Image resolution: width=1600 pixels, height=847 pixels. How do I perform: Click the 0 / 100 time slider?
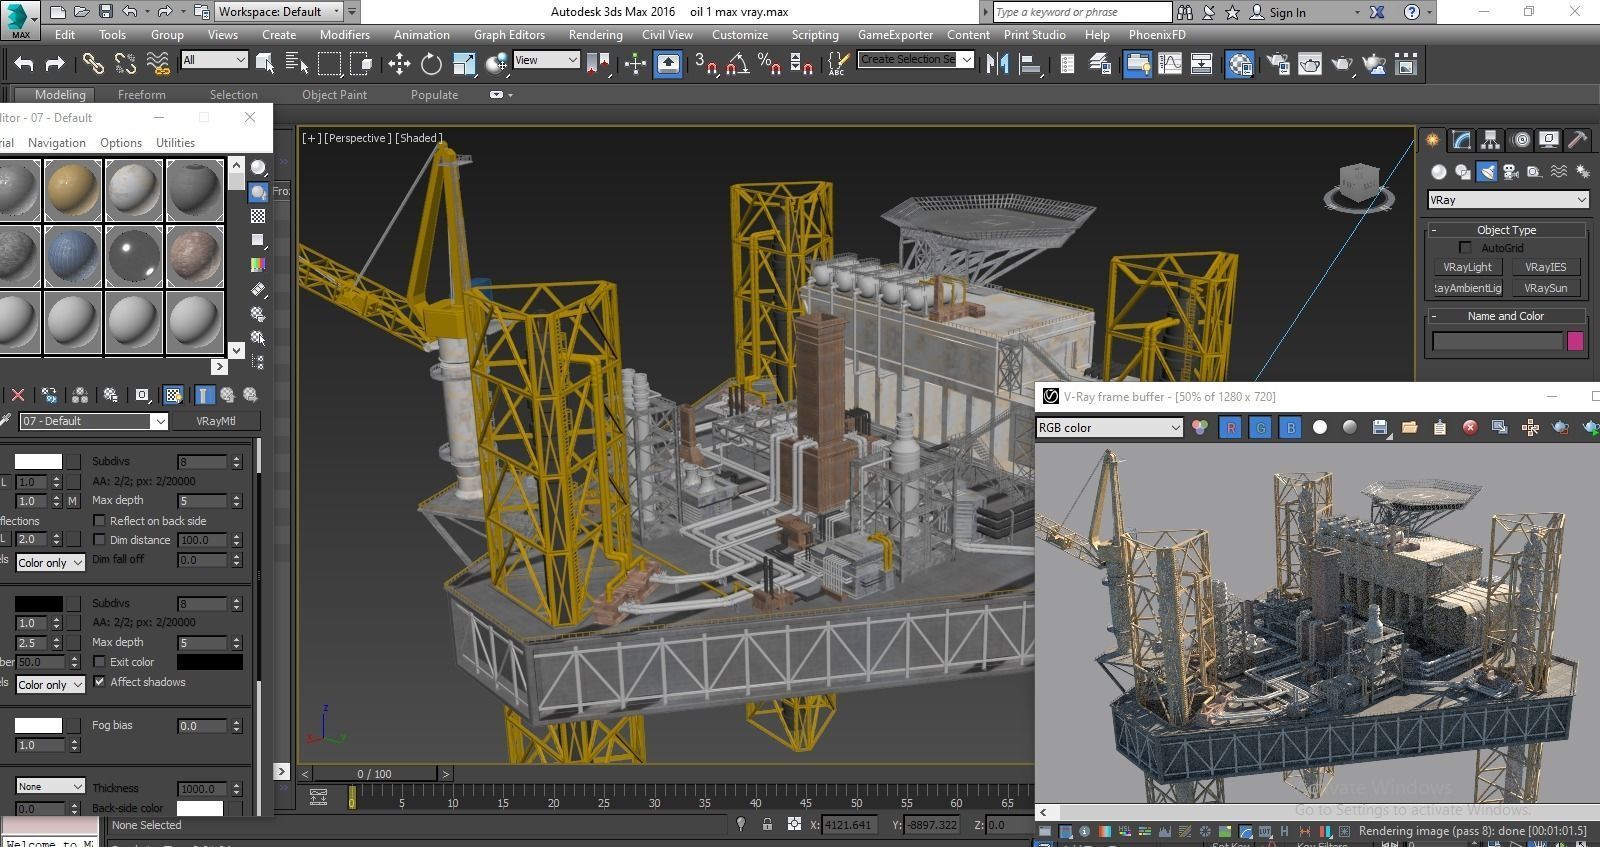(x=374, y=774)
